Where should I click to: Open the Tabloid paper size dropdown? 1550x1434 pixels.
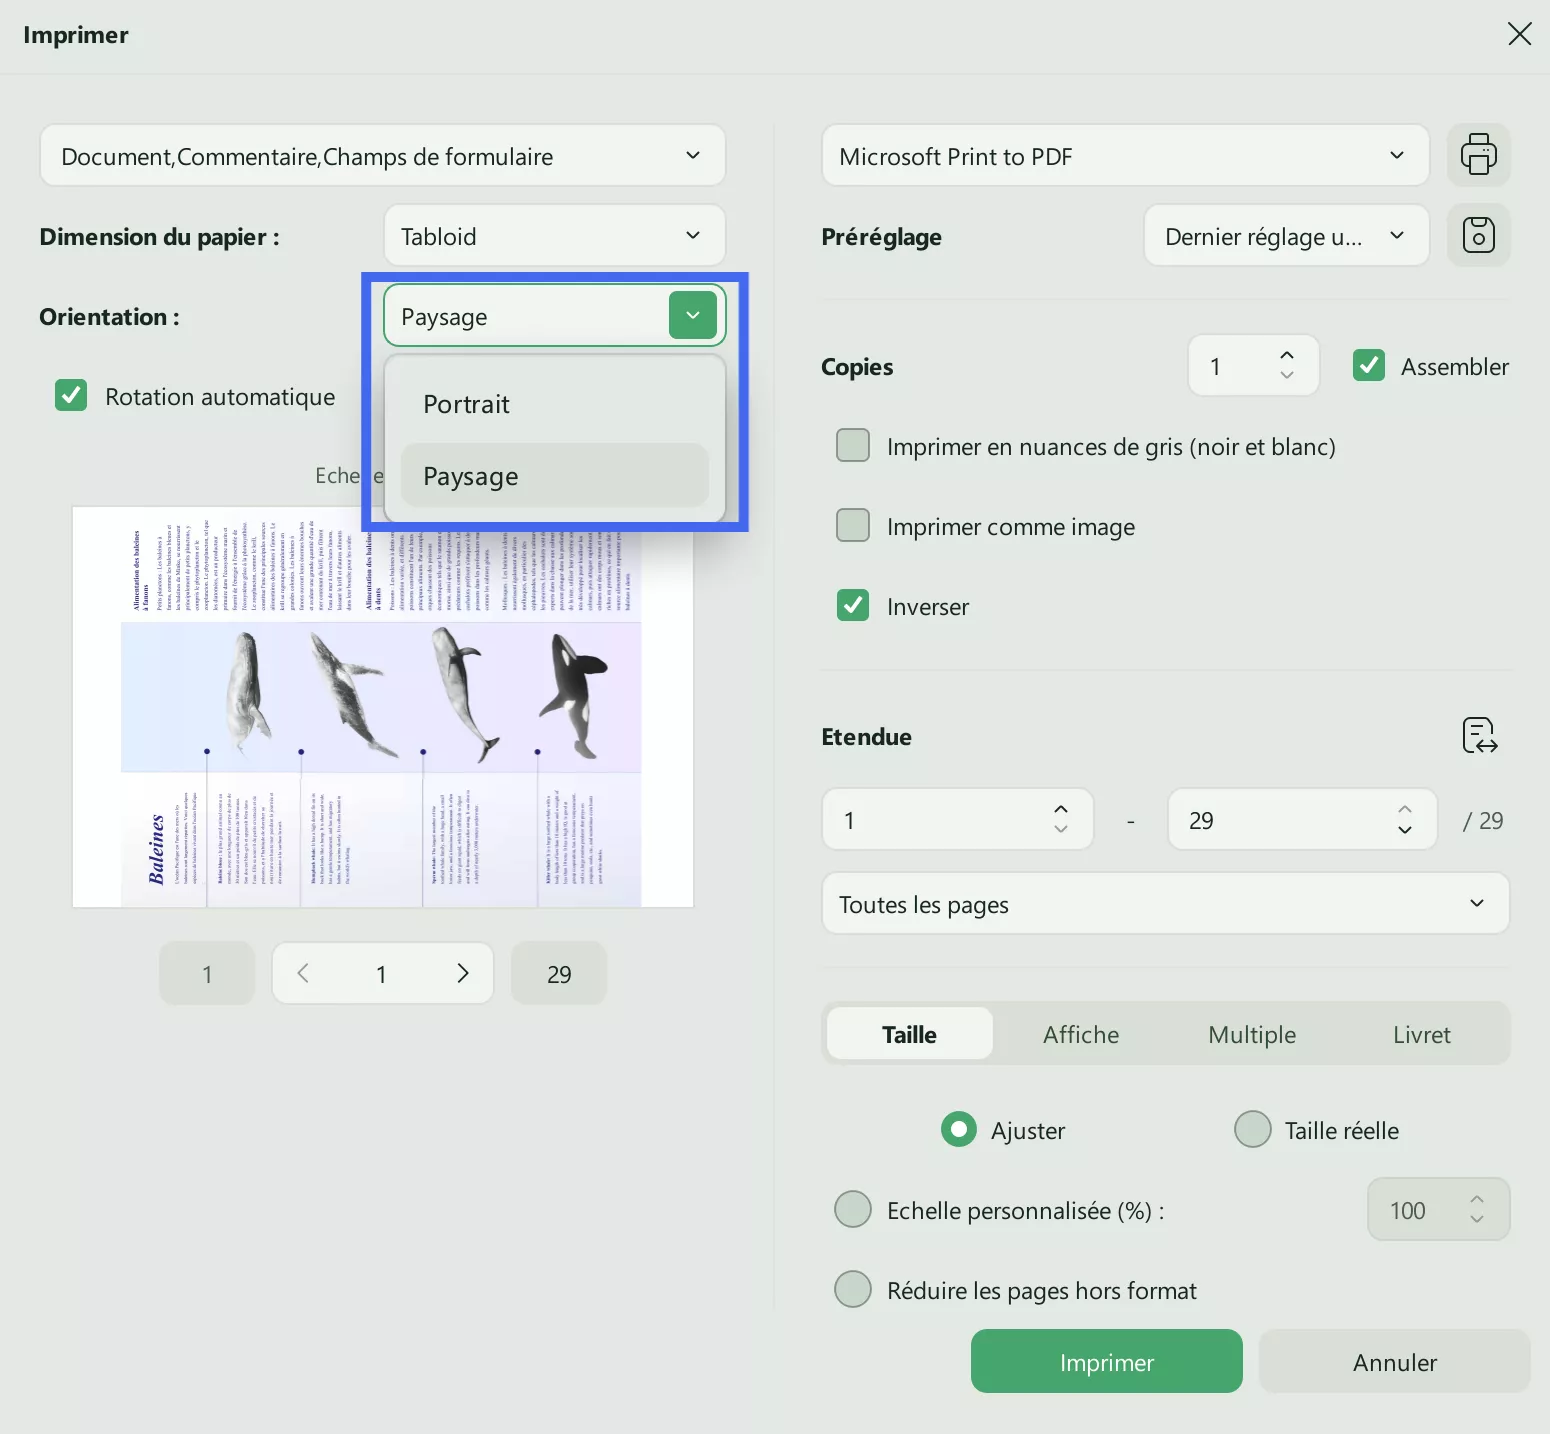tap(553, 235)
